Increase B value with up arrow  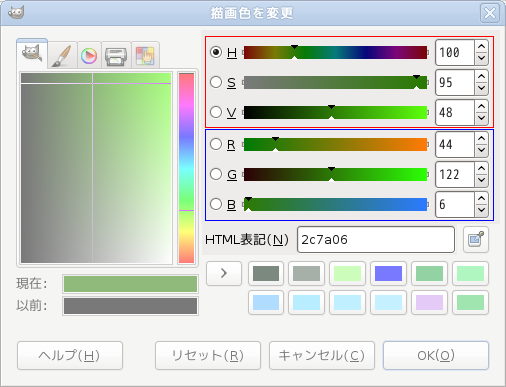(x=481, y=198)
